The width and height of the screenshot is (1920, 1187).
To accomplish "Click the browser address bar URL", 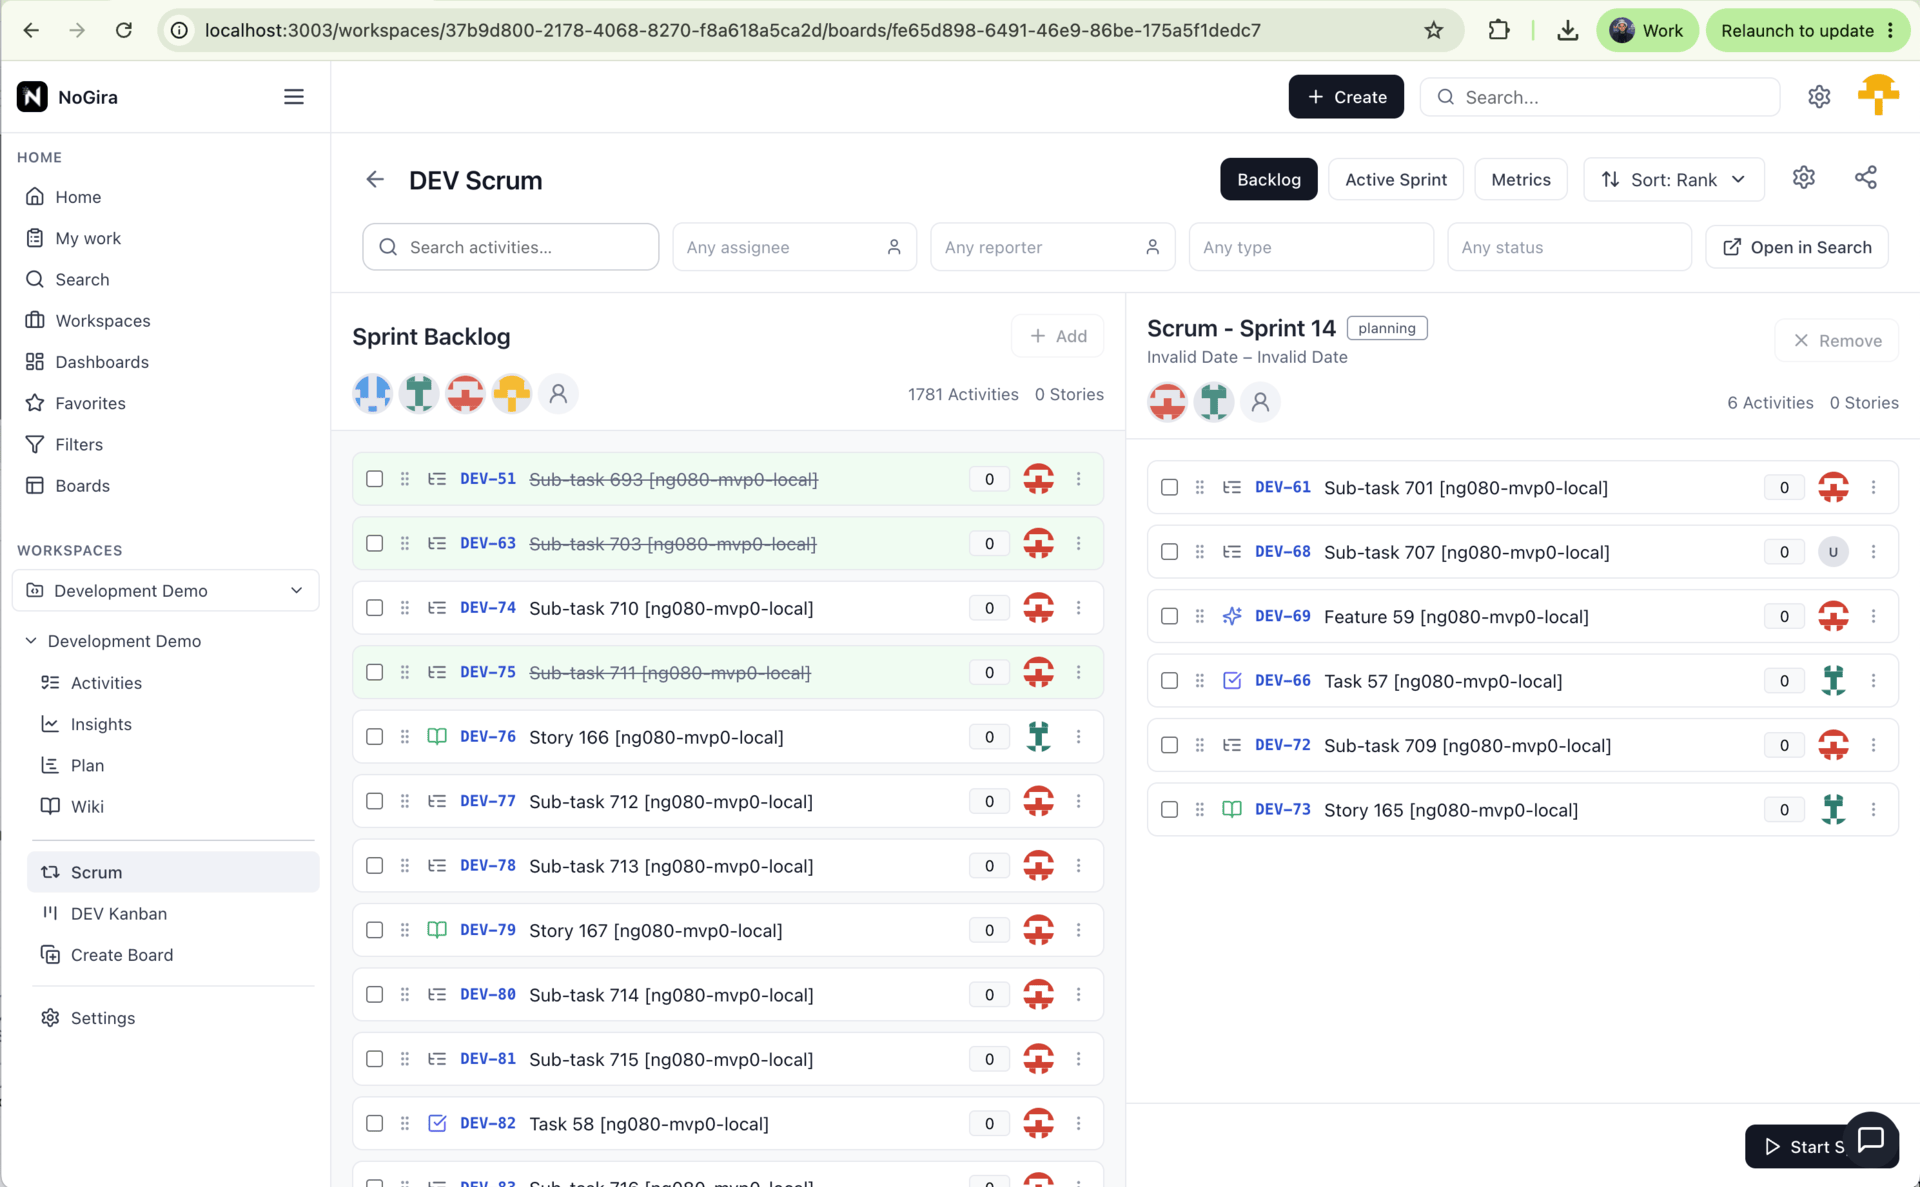I will [732, 30].
